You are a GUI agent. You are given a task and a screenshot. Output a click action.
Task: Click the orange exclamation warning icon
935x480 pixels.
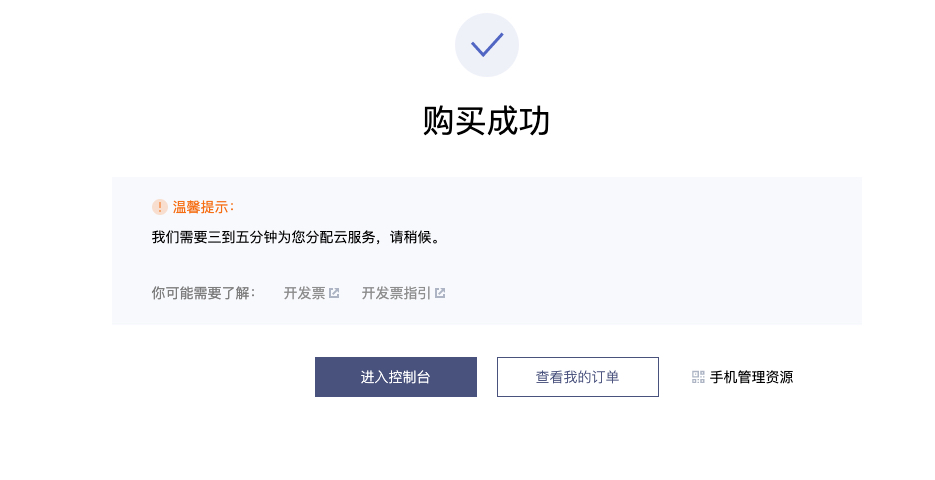click(159, 207)
